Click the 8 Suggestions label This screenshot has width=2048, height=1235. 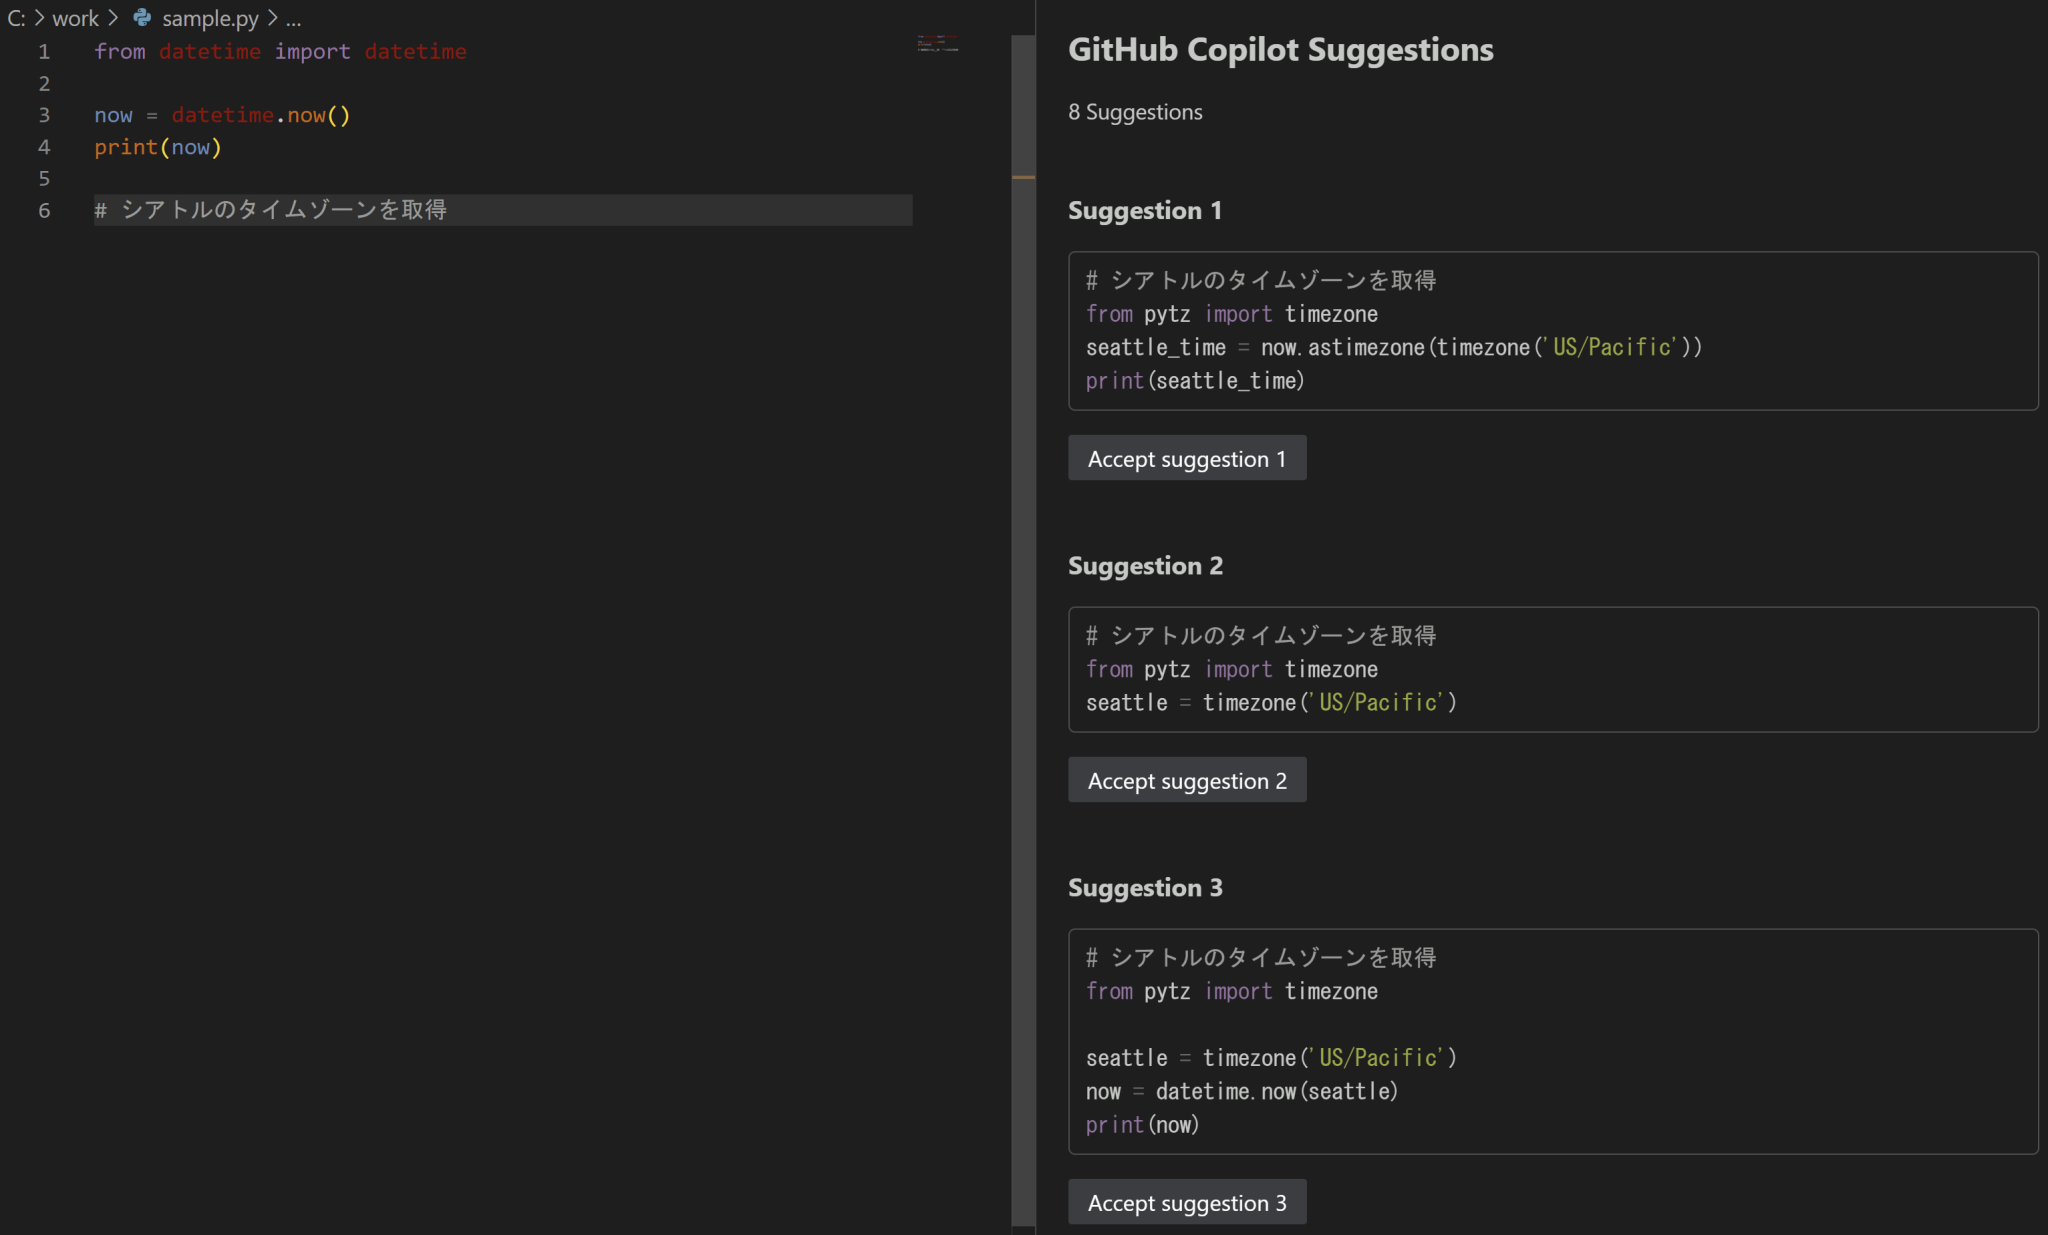[x=1135, y=112]
